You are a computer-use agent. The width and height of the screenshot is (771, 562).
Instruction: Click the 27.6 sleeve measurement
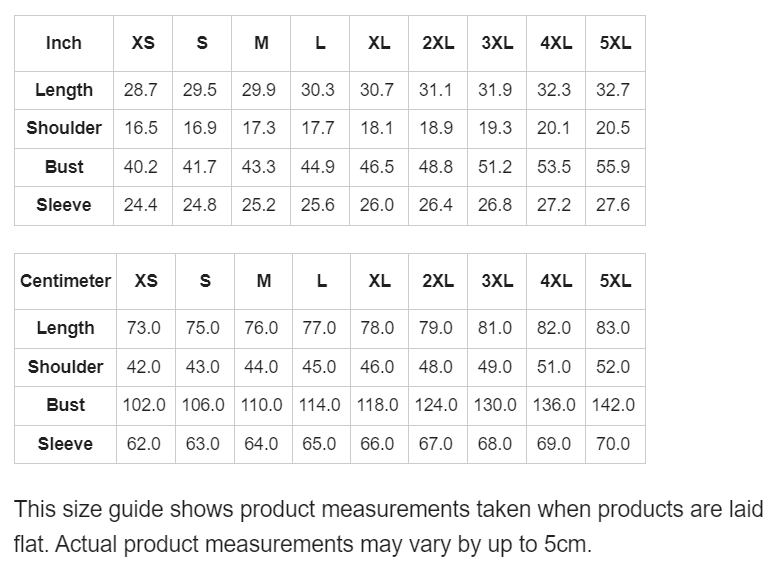pos(613,205)
